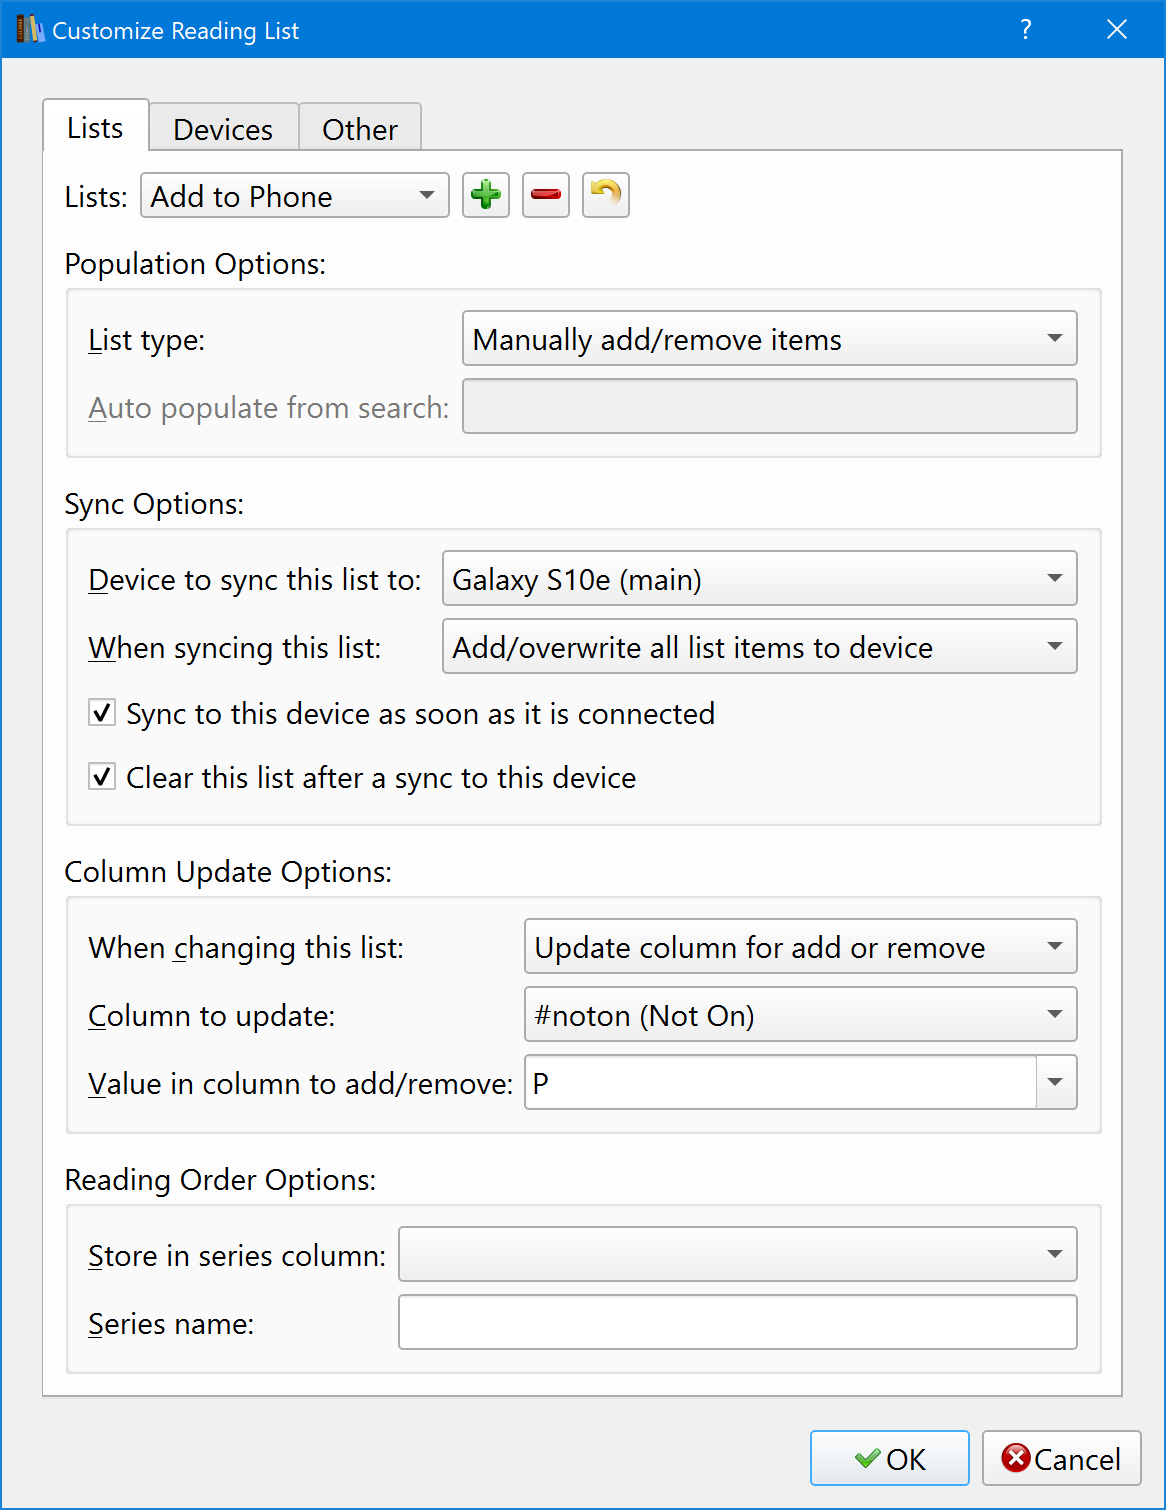Viewport: 1166px width, 1510px height.
Task: Choose a Column to update option
Action: click(x=800, y=1015)
